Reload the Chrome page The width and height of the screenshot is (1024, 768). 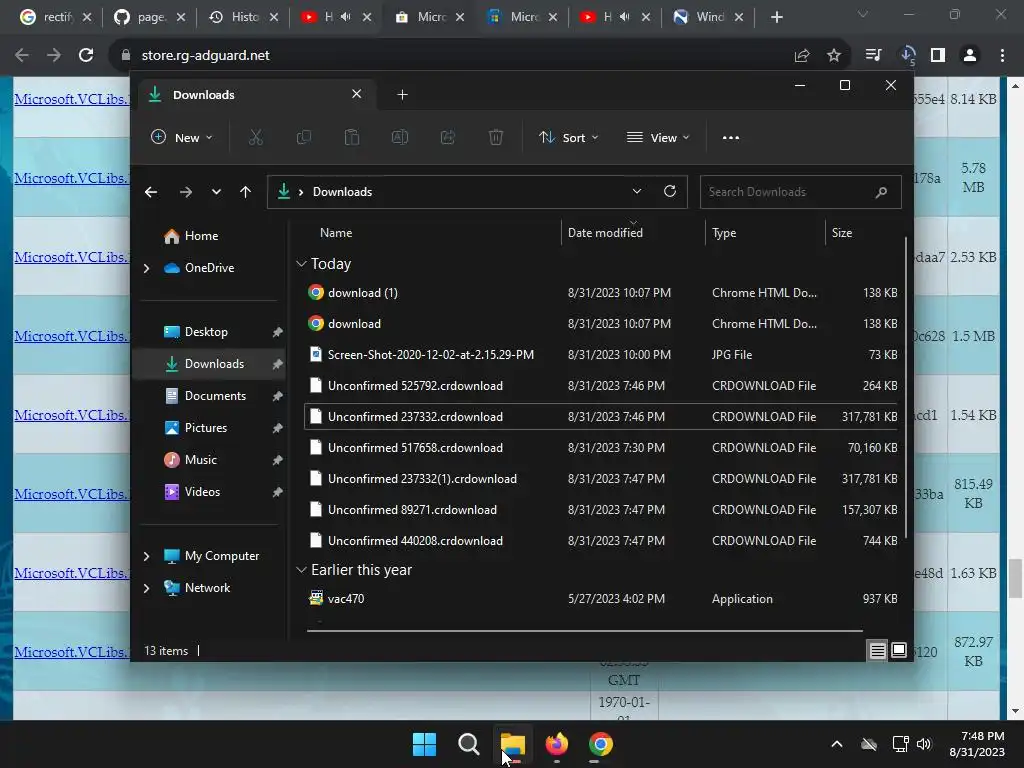(86, 56)
